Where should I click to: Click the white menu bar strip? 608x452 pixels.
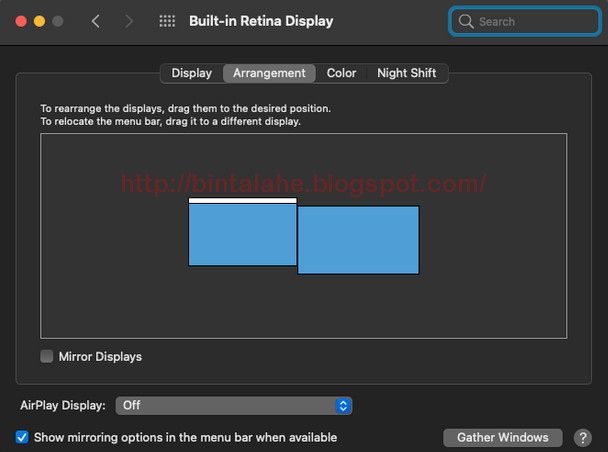click(243, 200)
